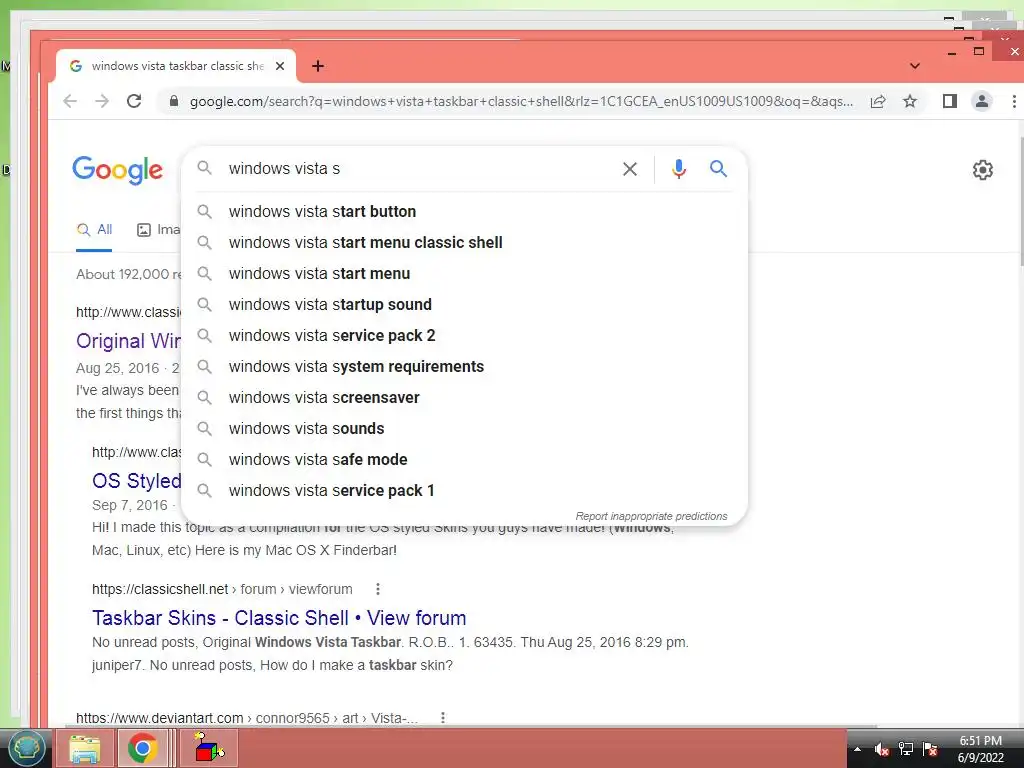The height and width of the screenshot is (768, 1024).
Task: Click the Chrome taskbar icon
Action: coord(143,748)
